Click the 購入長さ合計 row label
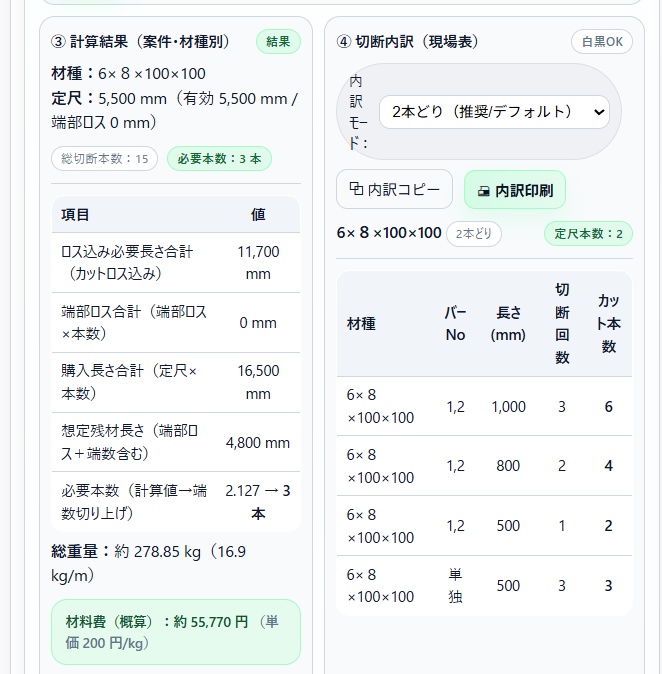662x674 pixels. pyautogui.click(x=129, y=382)
